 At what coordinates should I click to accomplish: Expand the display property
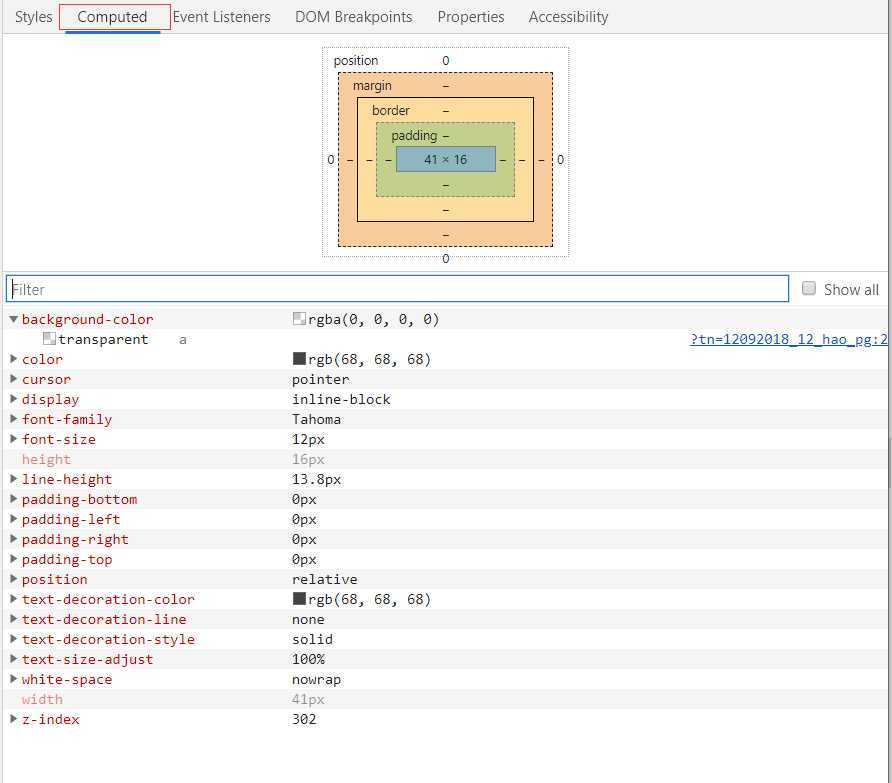[x=14, y=399]
